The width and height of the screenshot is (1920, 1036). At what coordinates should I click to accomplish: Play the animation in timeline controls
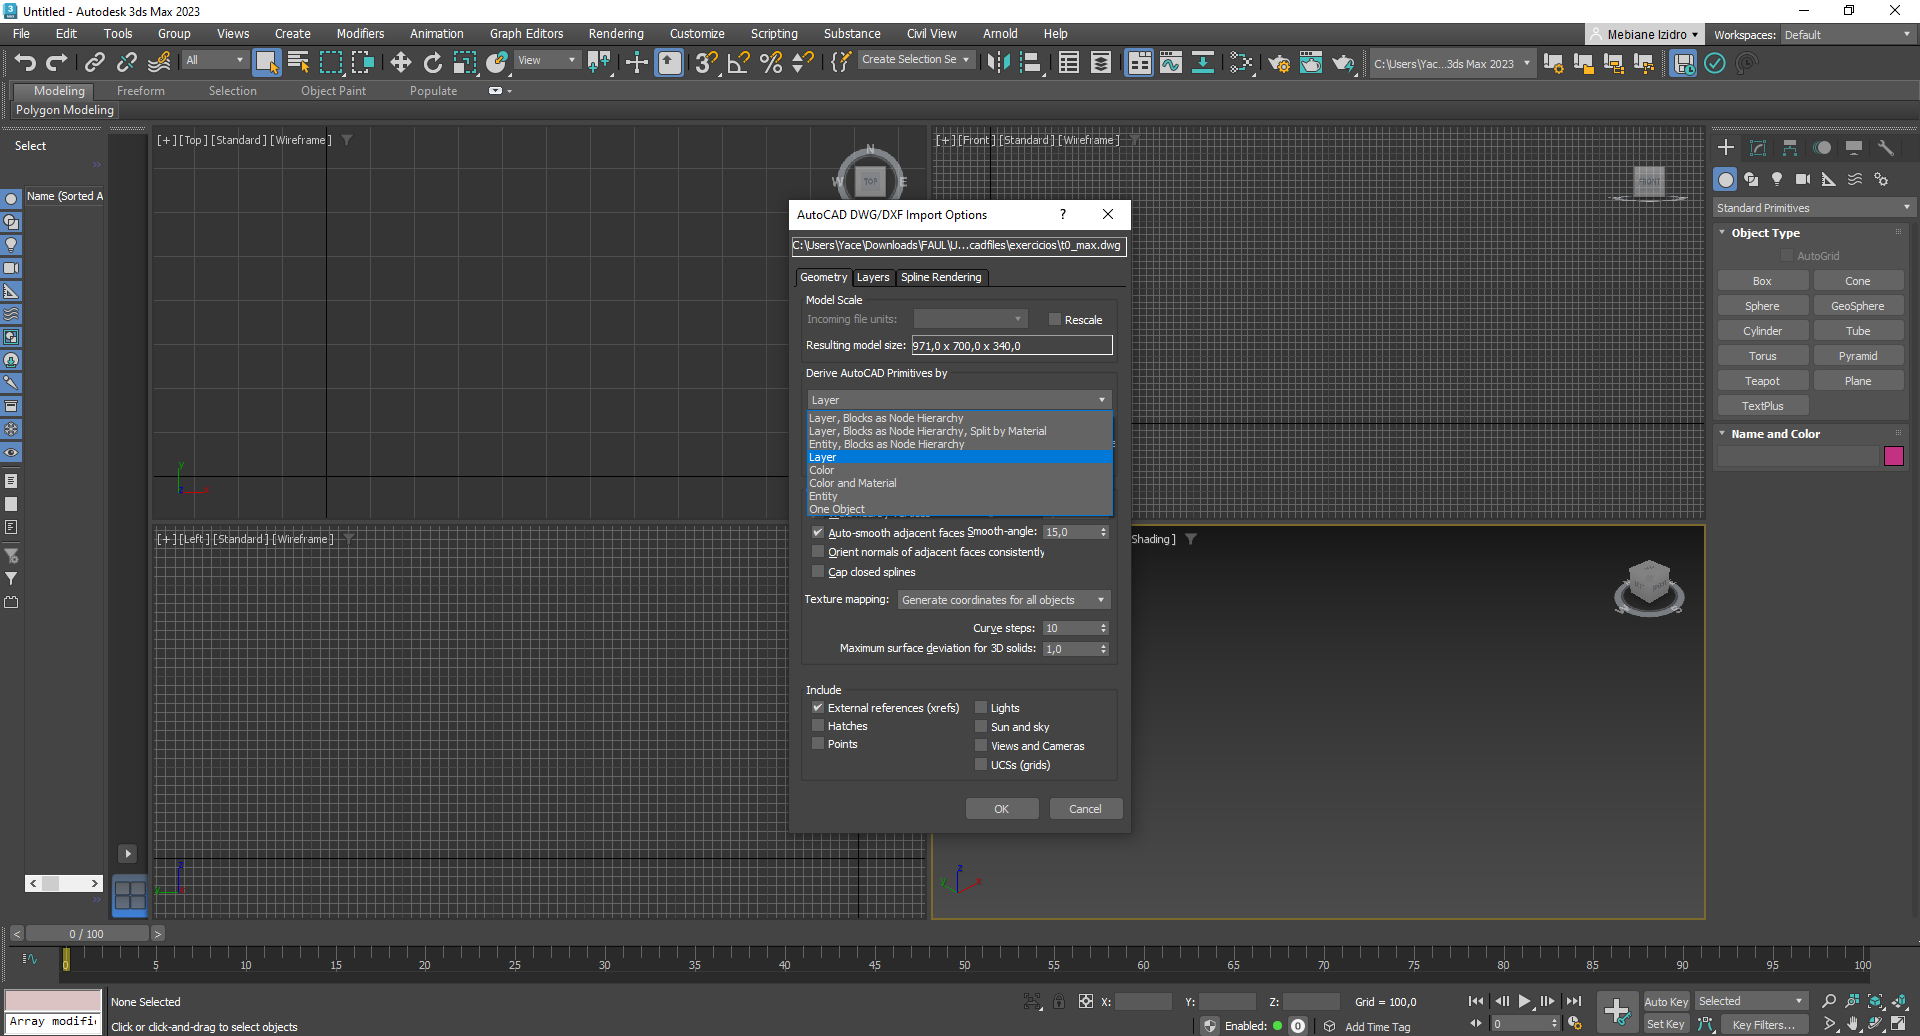[1524, 1001]
